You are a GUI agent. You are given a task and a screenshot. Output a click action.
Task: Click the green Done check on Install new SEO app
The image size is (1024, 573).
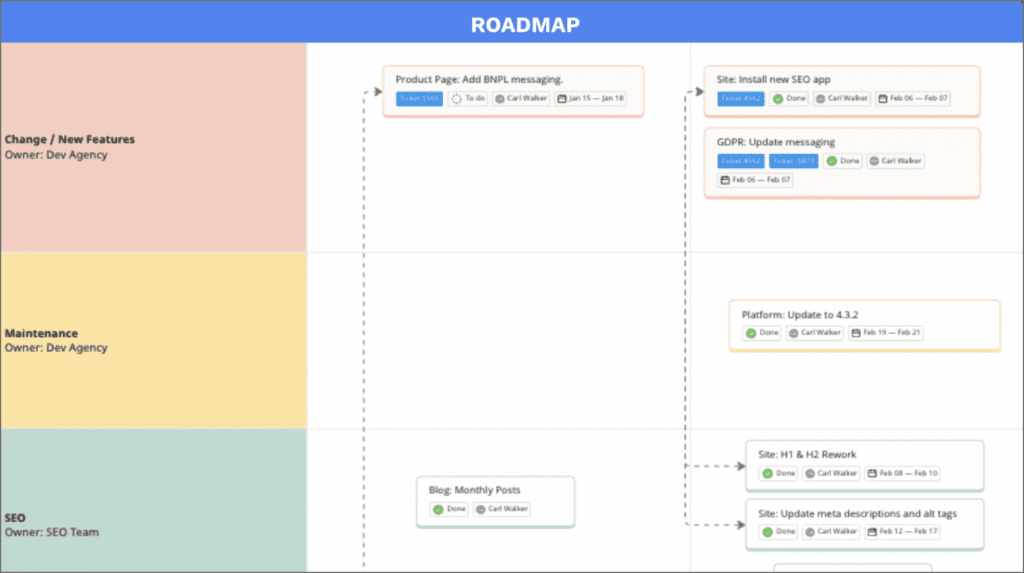click(777, 99)
